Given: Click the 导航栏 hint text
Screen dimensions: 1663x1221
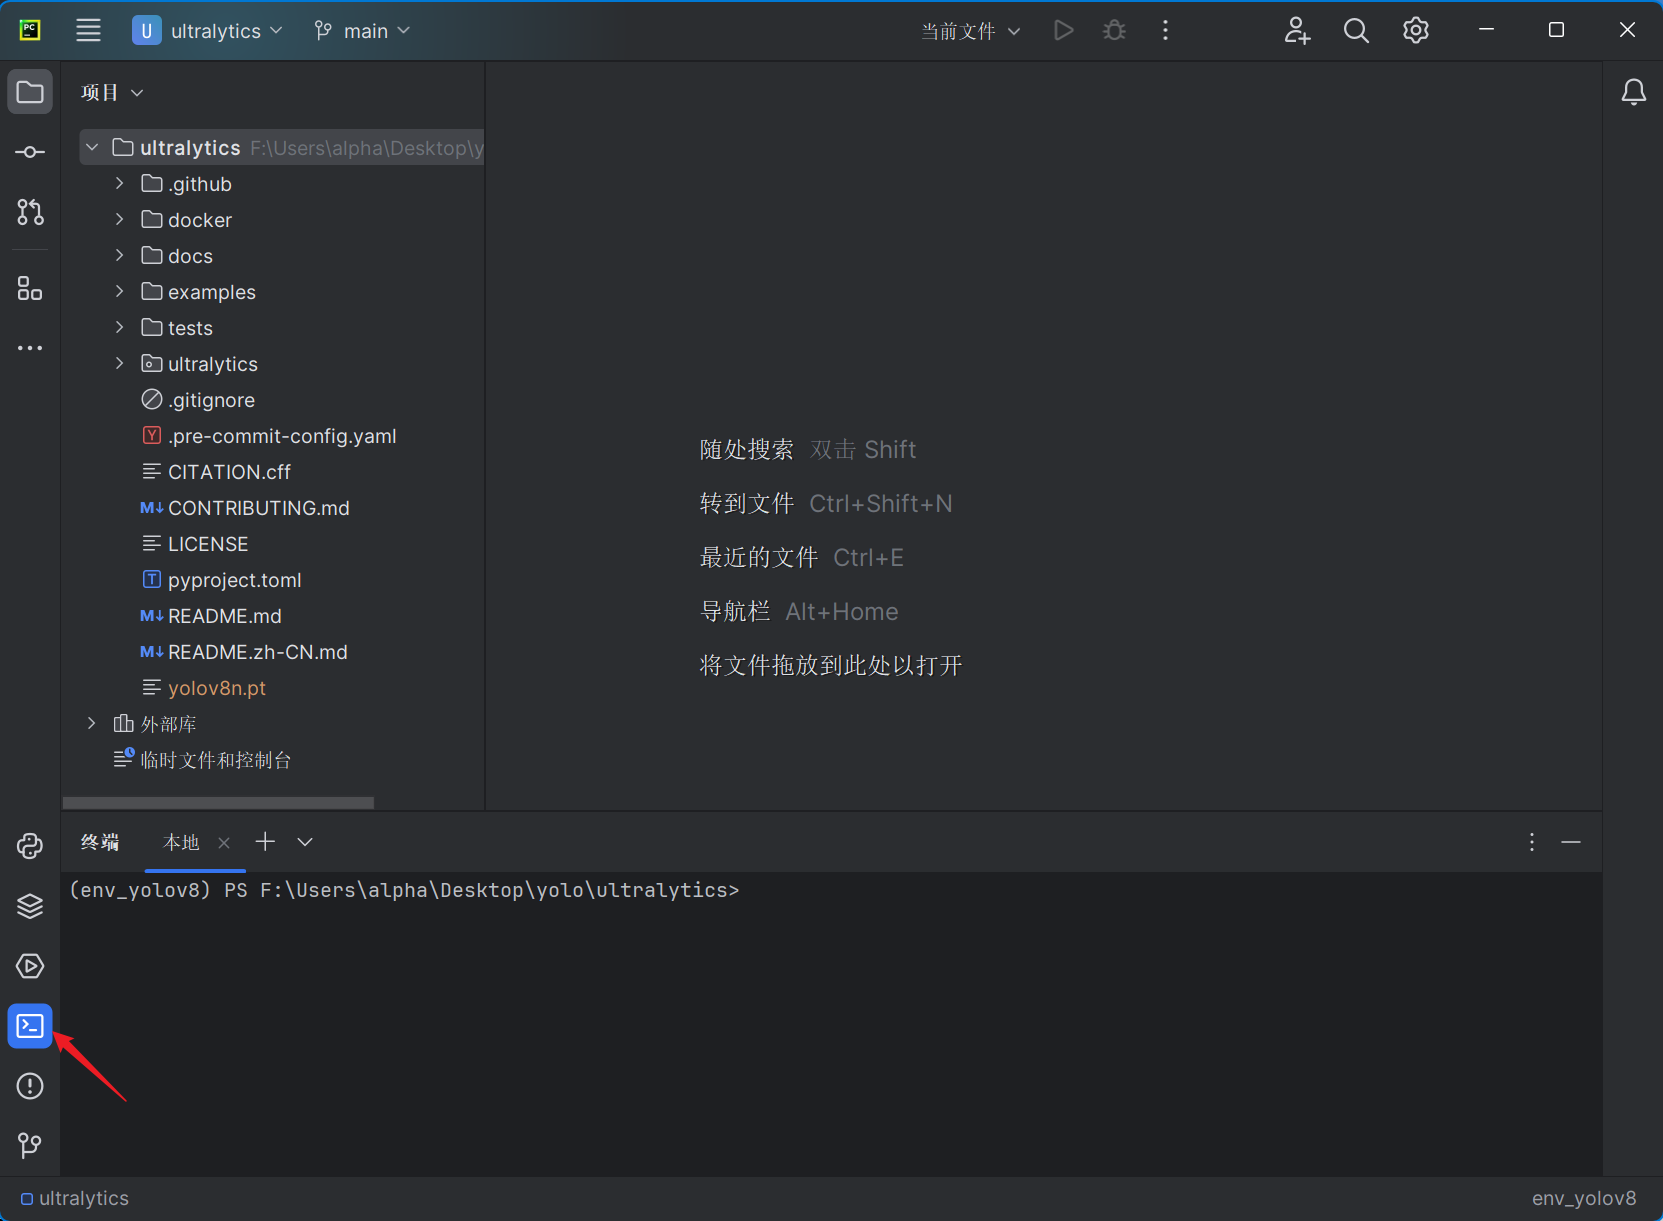Looking at the screenshot, I should 735,612.
